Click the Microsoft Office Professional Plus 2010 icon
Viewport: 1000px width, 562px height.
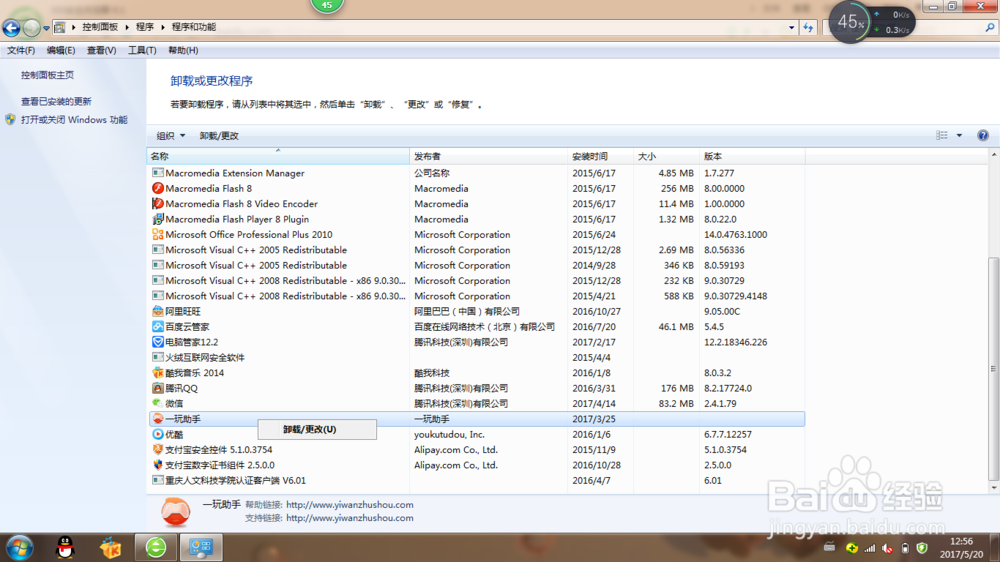(158, 234)
